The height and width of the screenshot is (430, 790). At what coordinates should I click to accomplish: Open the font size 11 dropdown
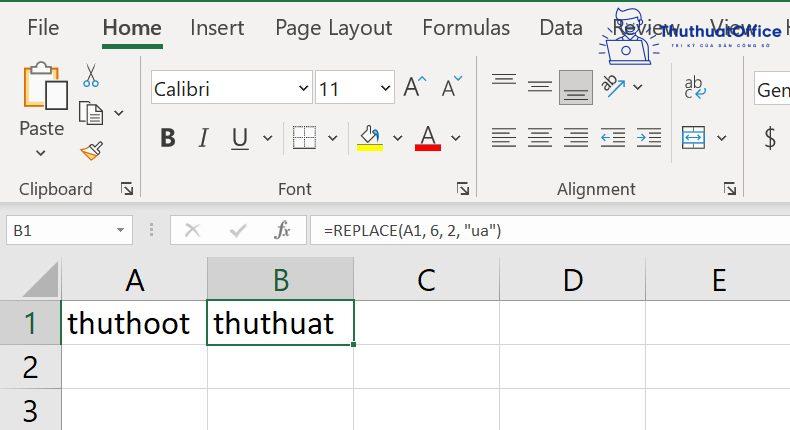(x=385, y=88)
